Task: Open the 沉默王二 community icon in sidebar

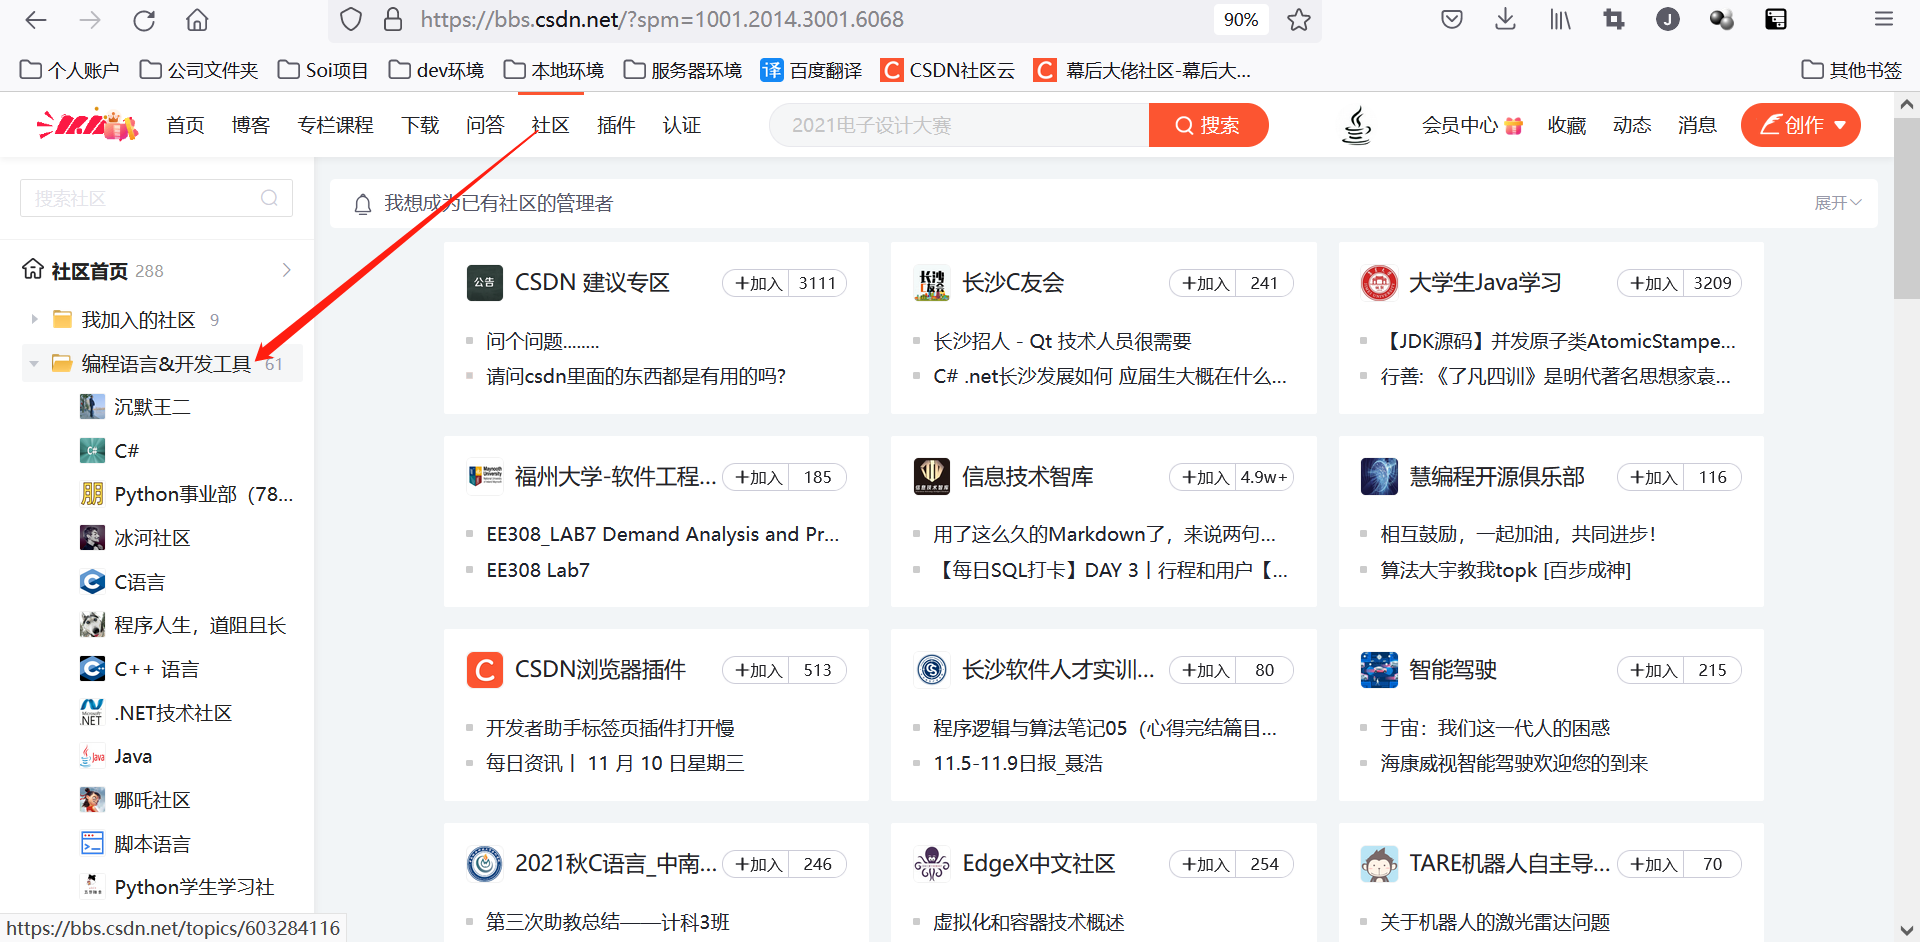Action: pos(92,406)
